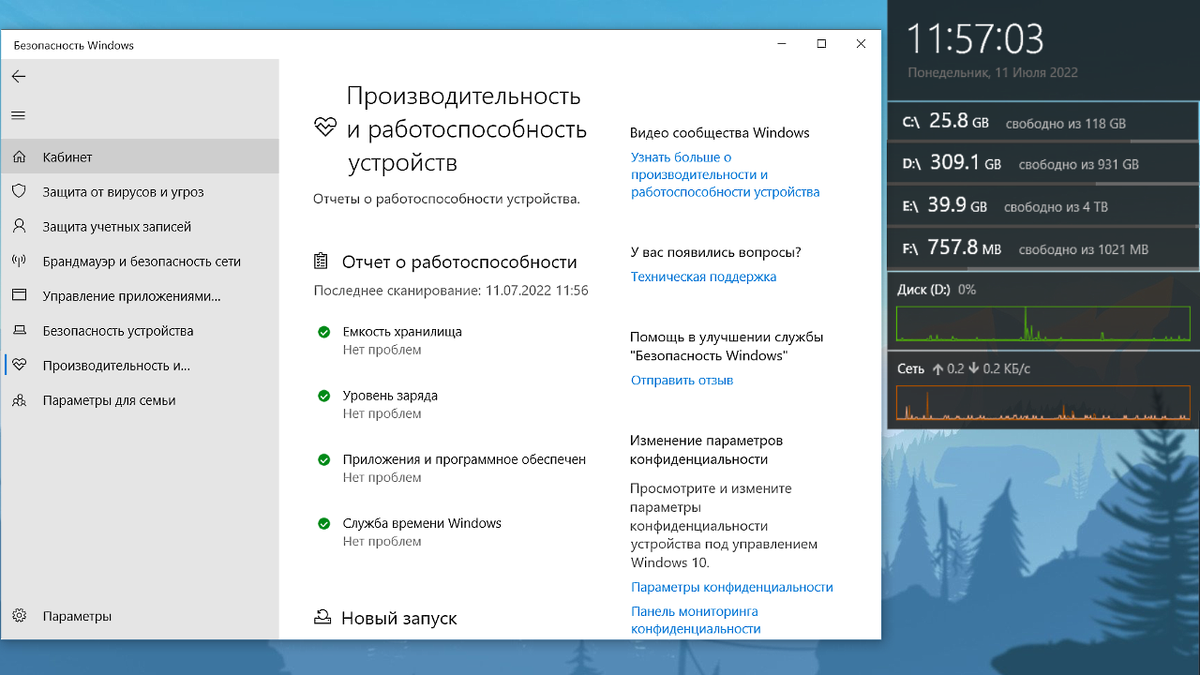Open Защита от вирусов и угроз

coord(140,191)
